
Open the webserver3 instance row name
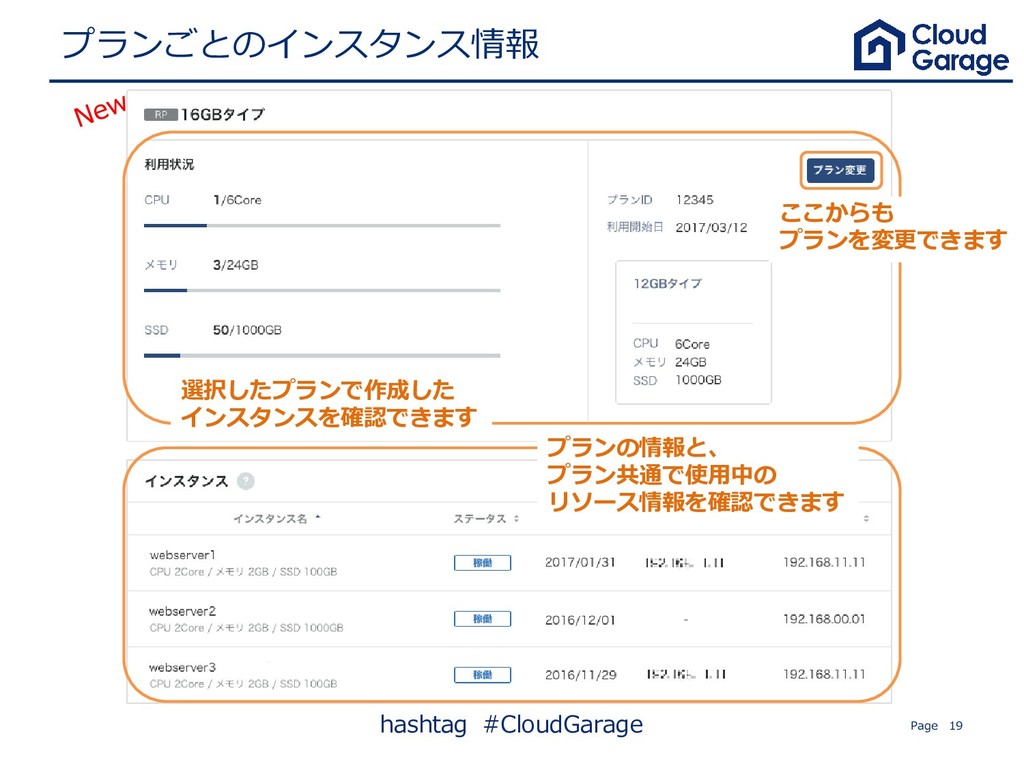tap(182, 667)
